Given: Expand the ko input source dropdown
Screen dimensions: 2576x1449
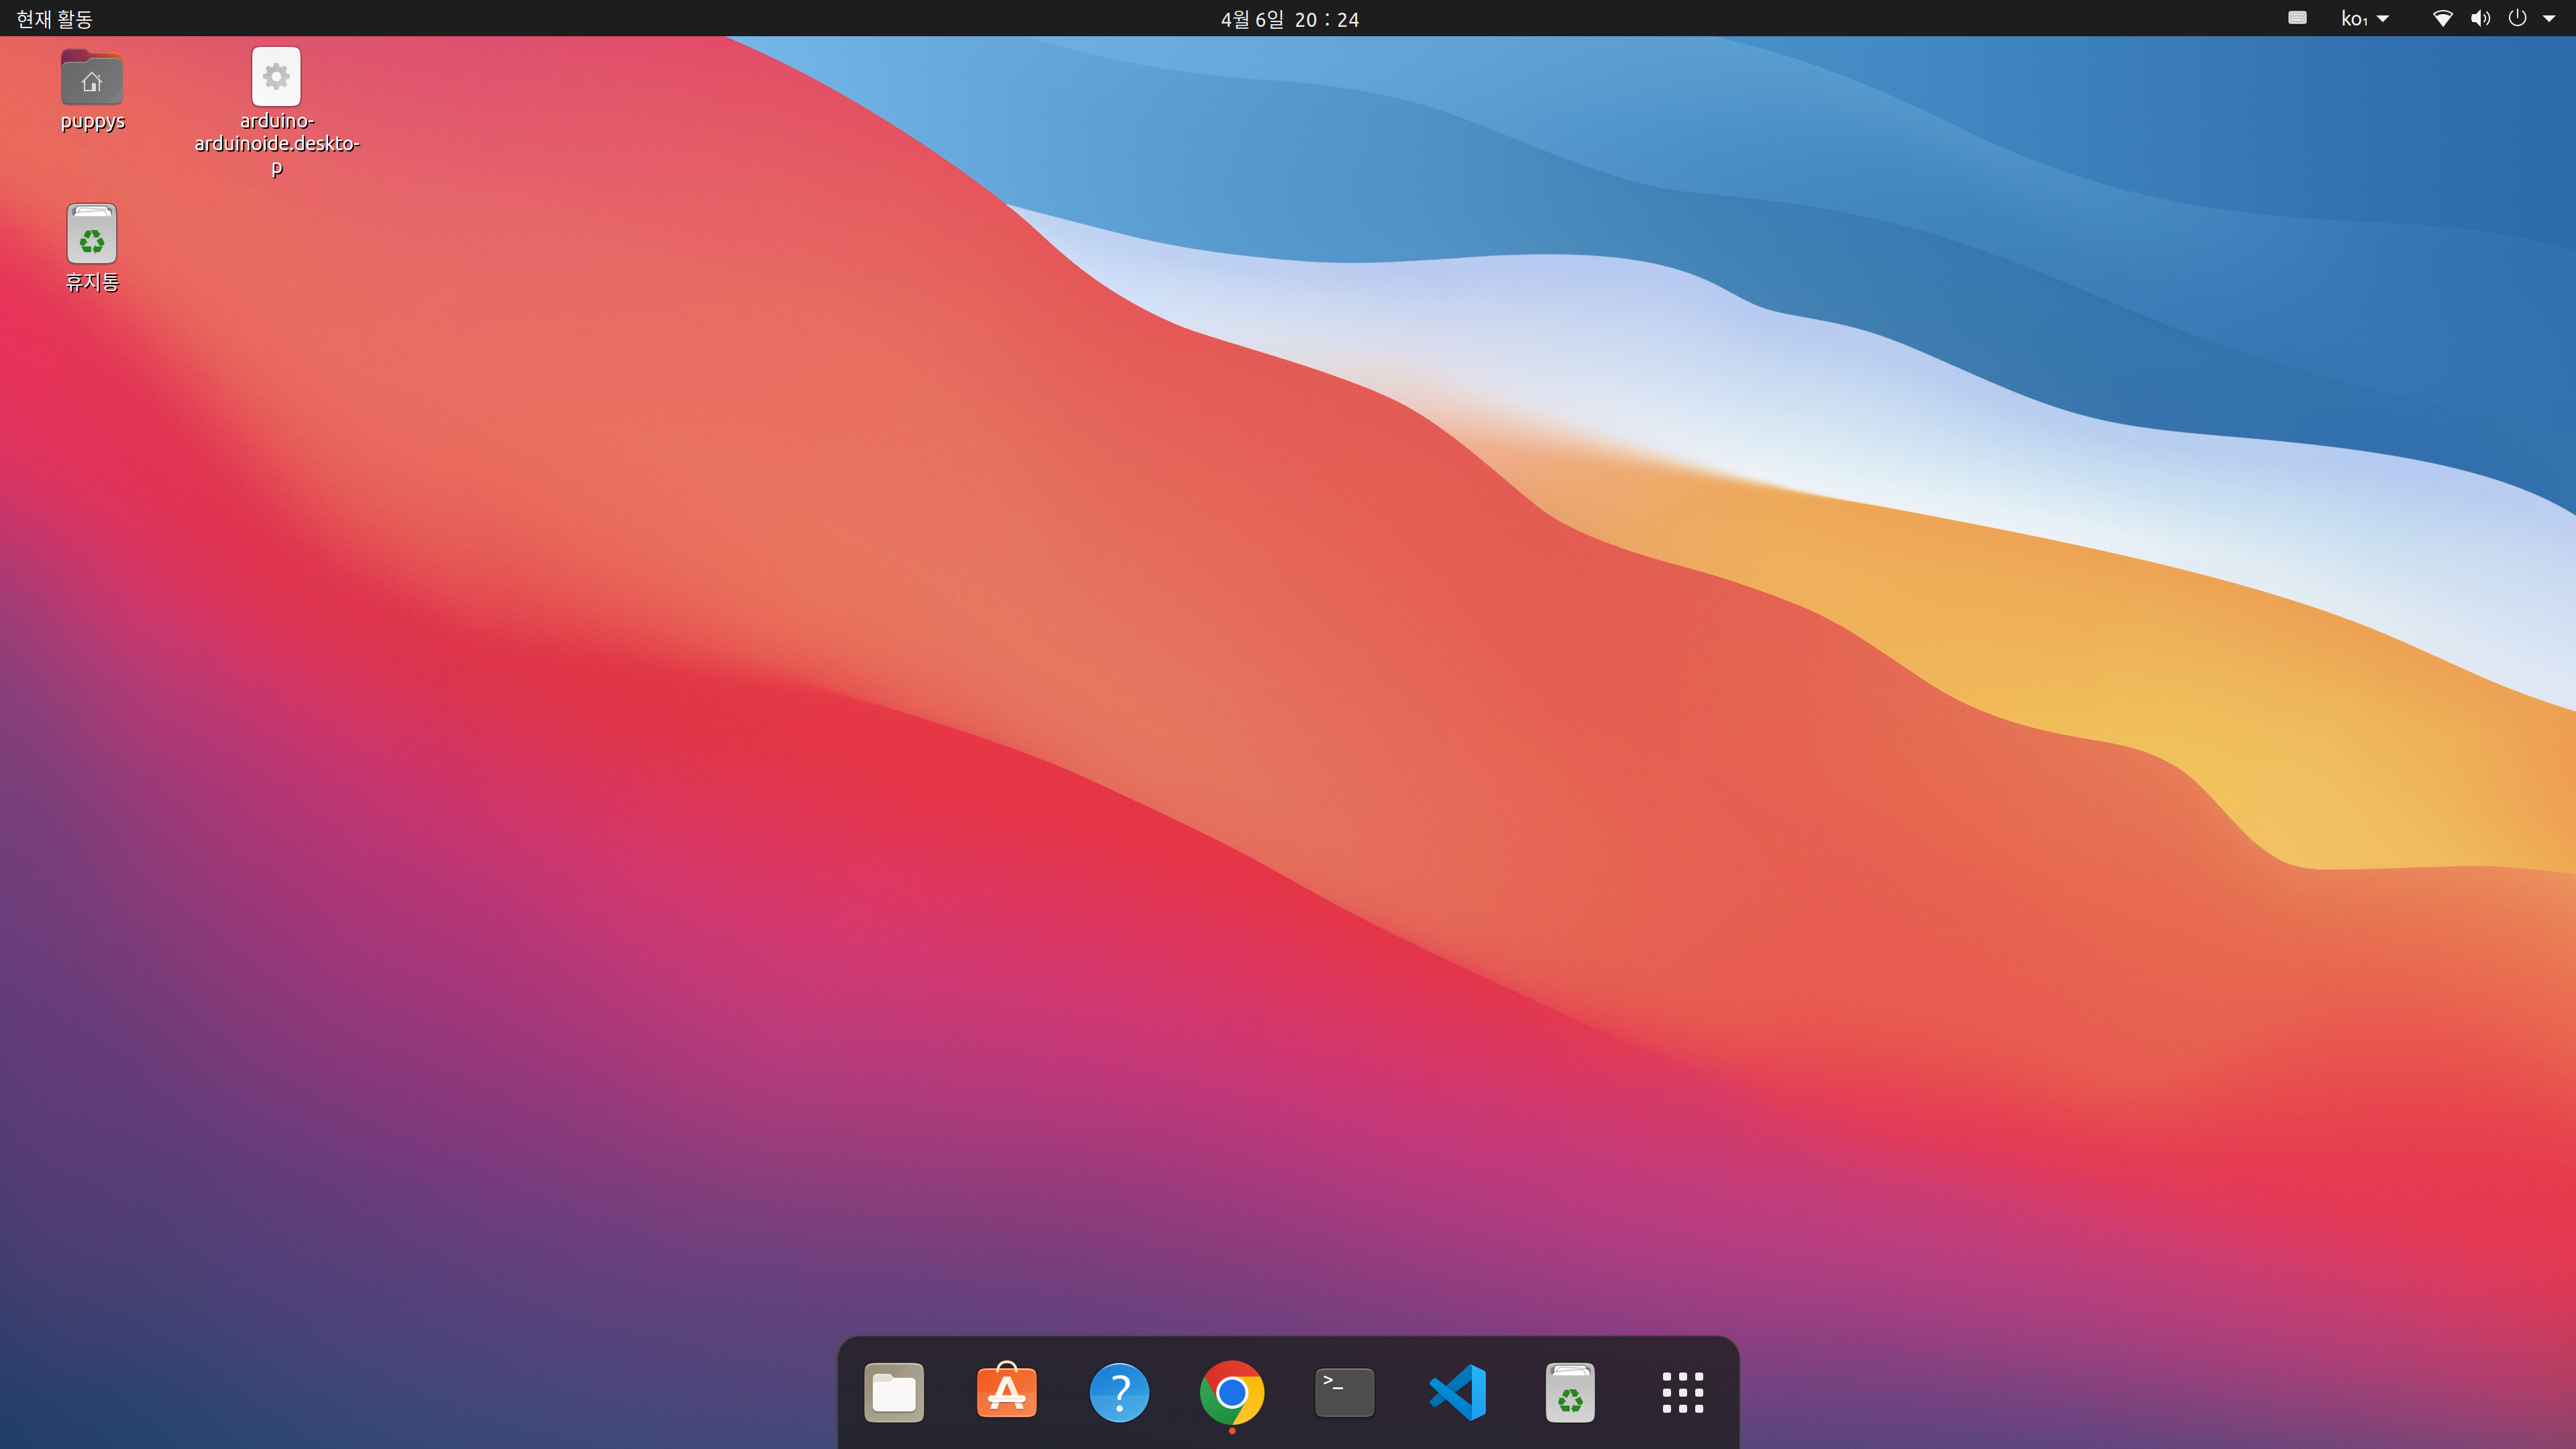Looking at the screenshot, I should click(x=2364, y=18).
